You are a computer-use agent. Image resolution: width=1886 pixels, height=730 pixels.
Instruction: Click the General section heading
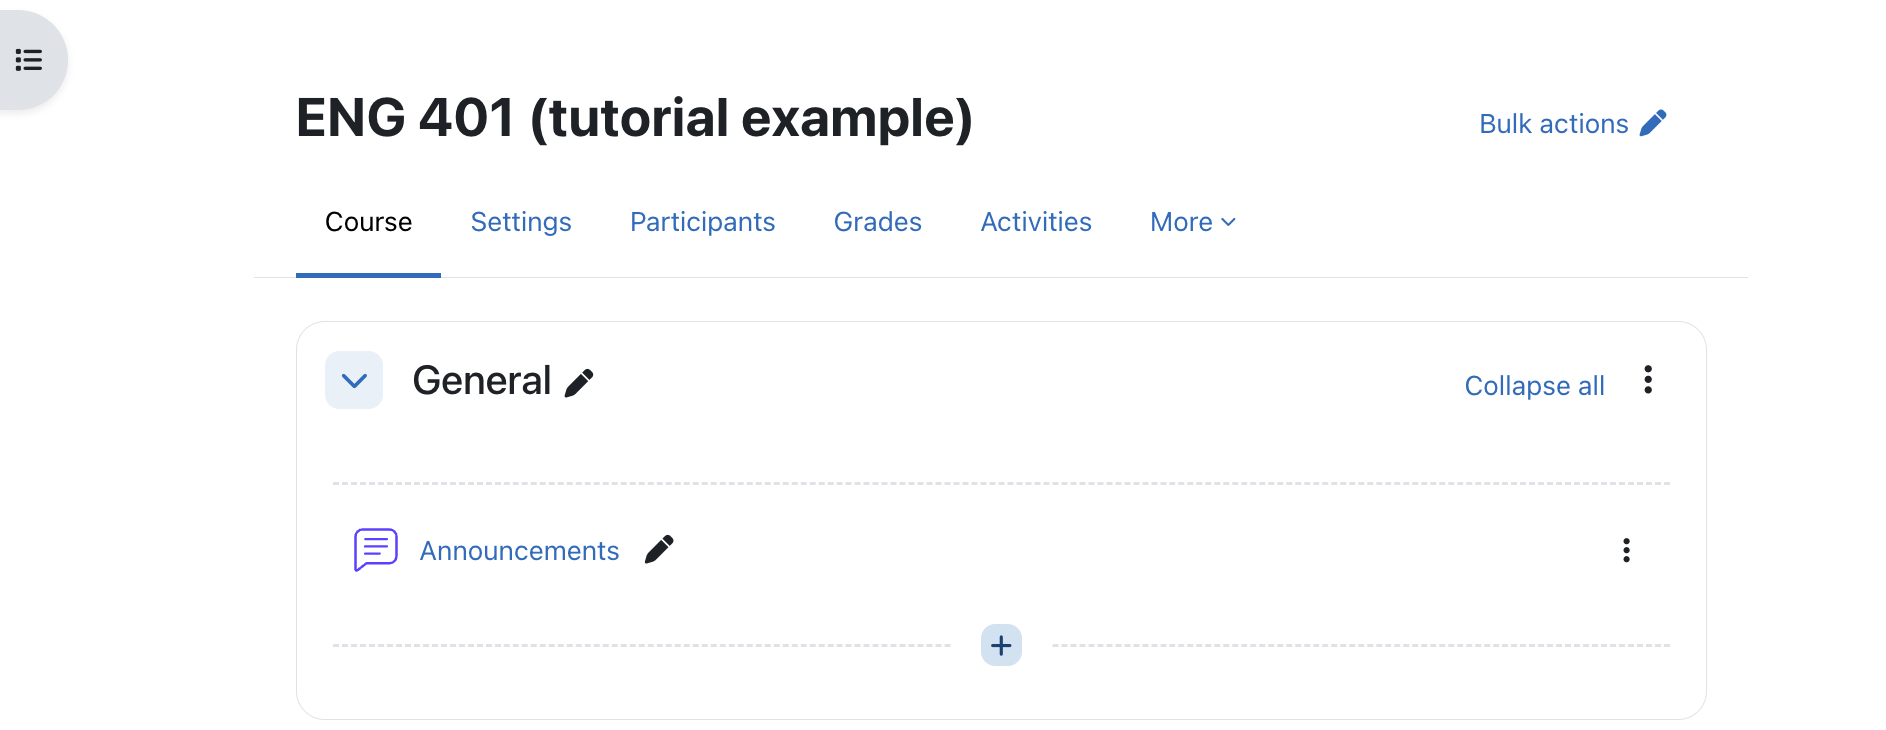481,381
